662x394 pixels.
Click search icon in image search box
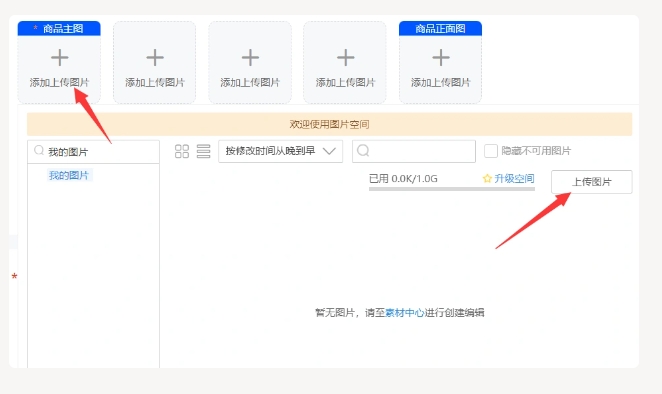click(363, 150)
